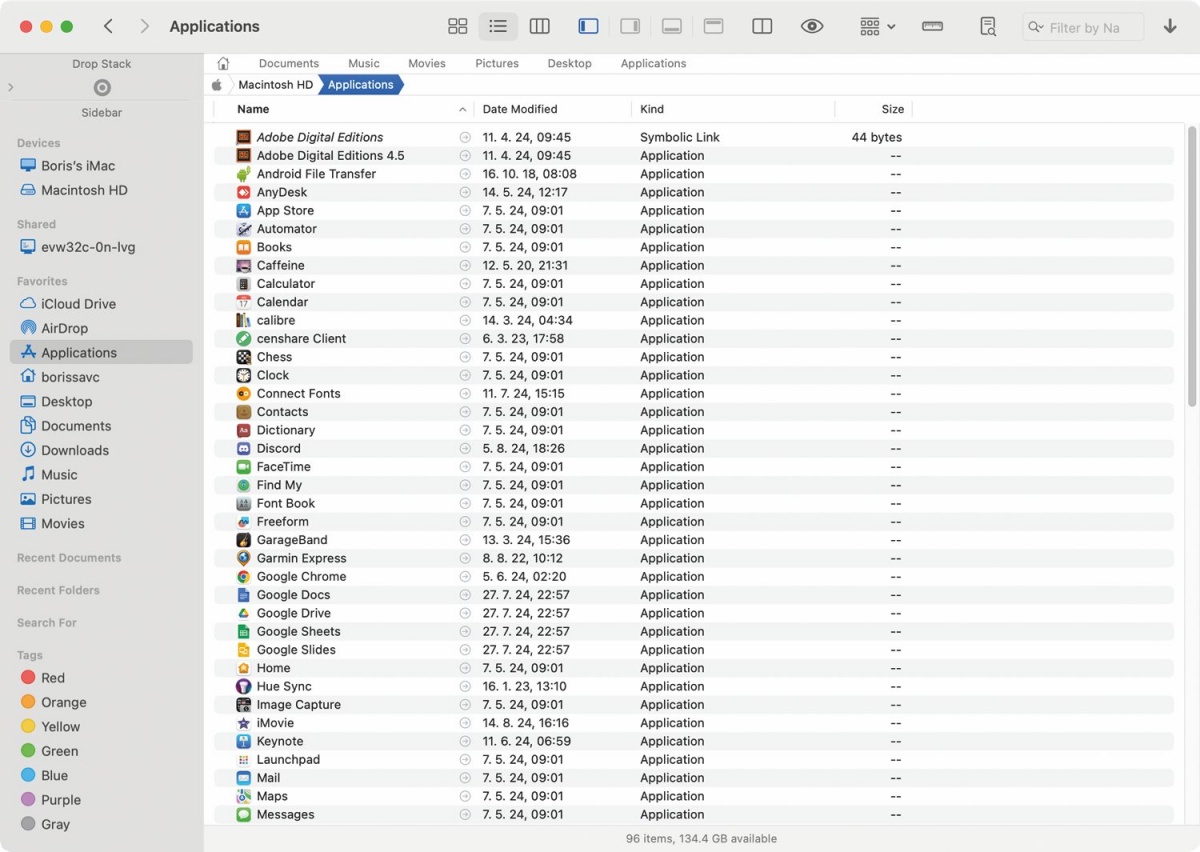Open Movies in the favorites bar
1200x852 pixels.
(x=427, y=64)
